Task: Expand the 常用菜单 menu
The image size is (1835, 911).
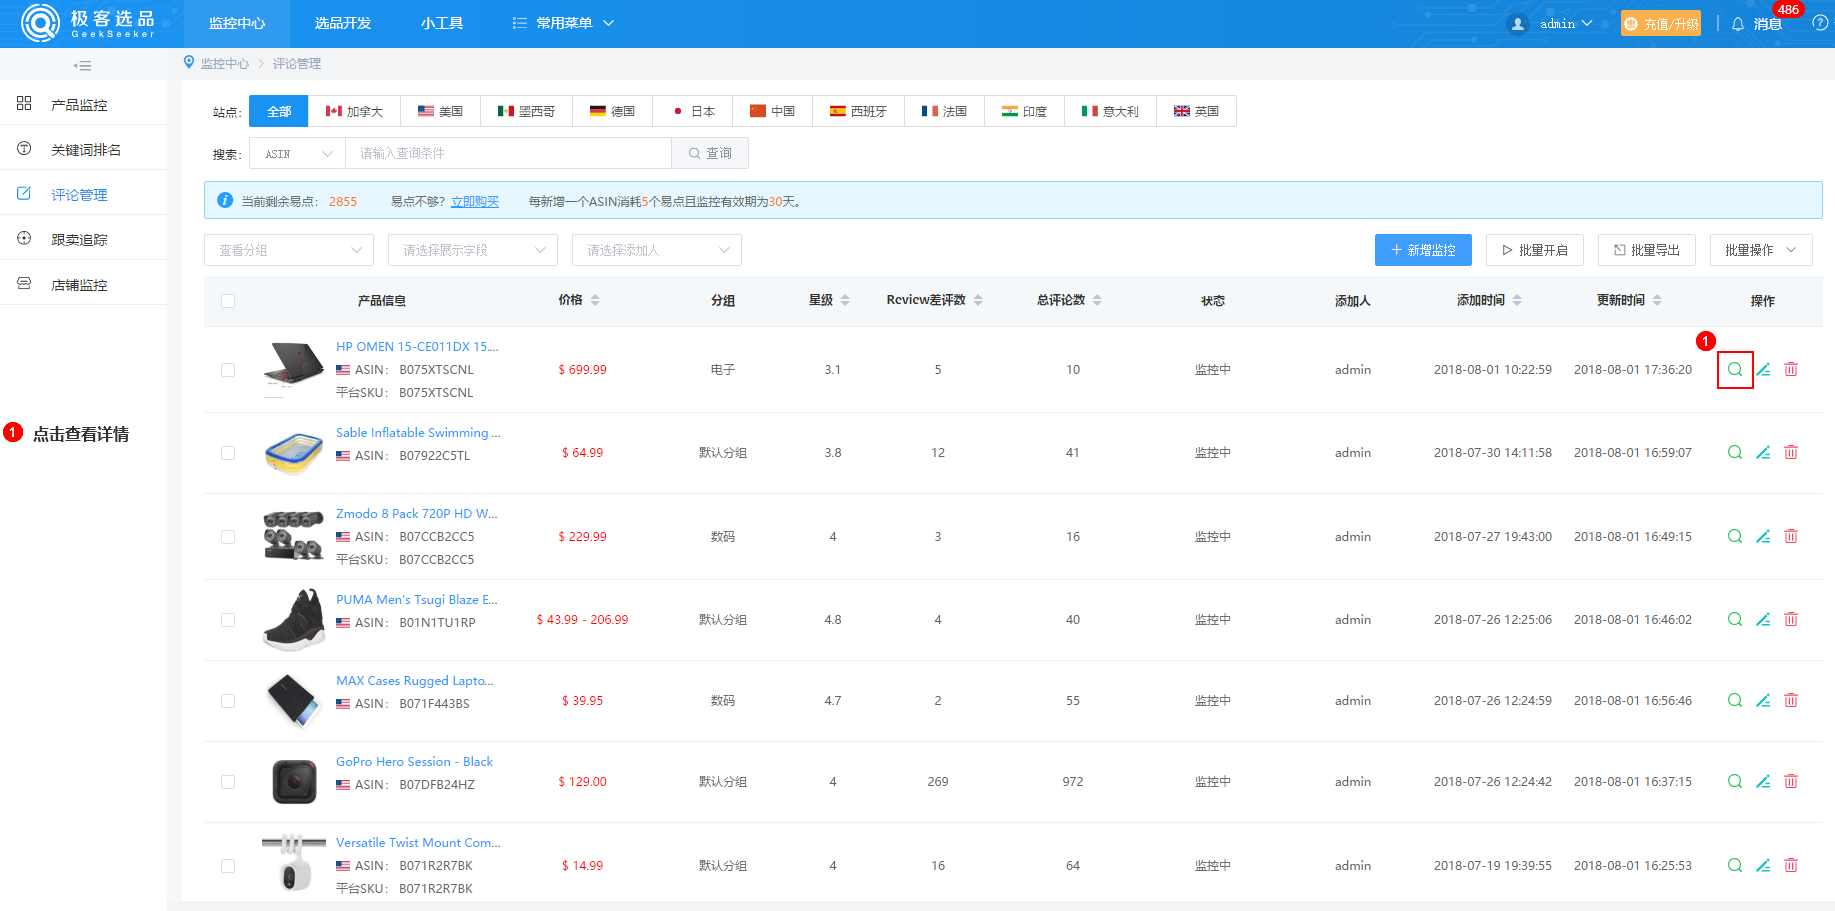Action: 563,23
